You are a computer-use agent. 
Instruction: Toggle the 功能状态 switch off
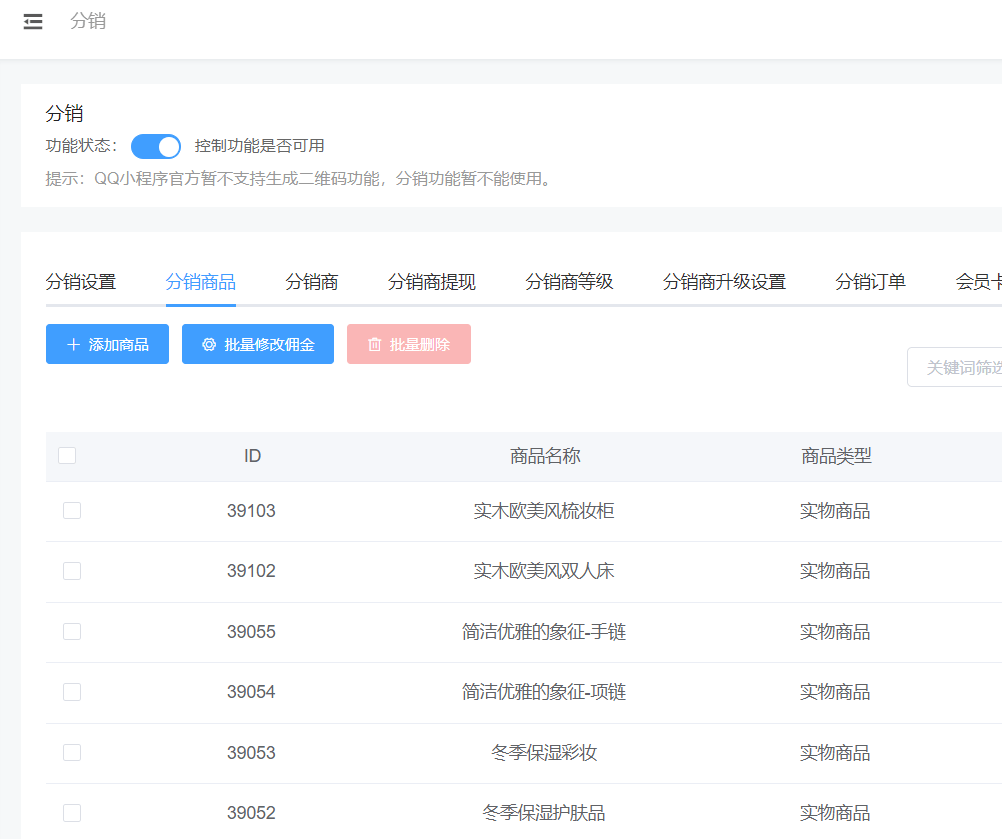tap(156, 146)
